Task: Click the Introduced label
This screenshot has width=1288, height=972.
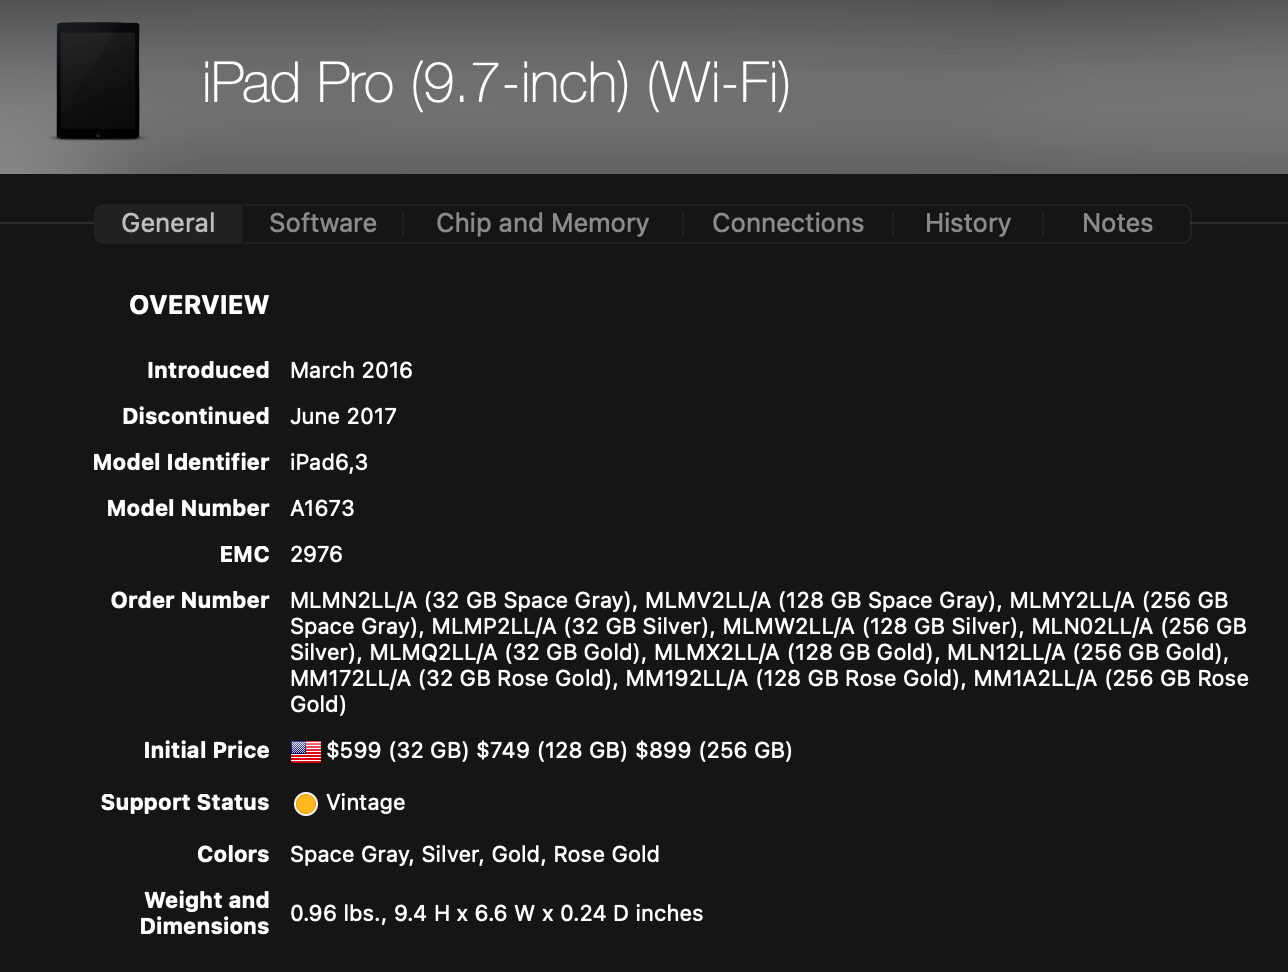Action: tap(208, 370)
